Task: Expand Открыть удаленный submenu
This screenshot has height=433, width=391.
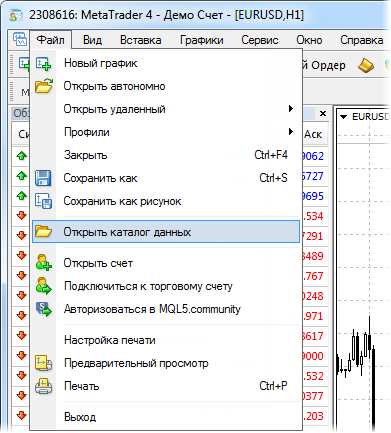Action: click(x=166, y=109)
